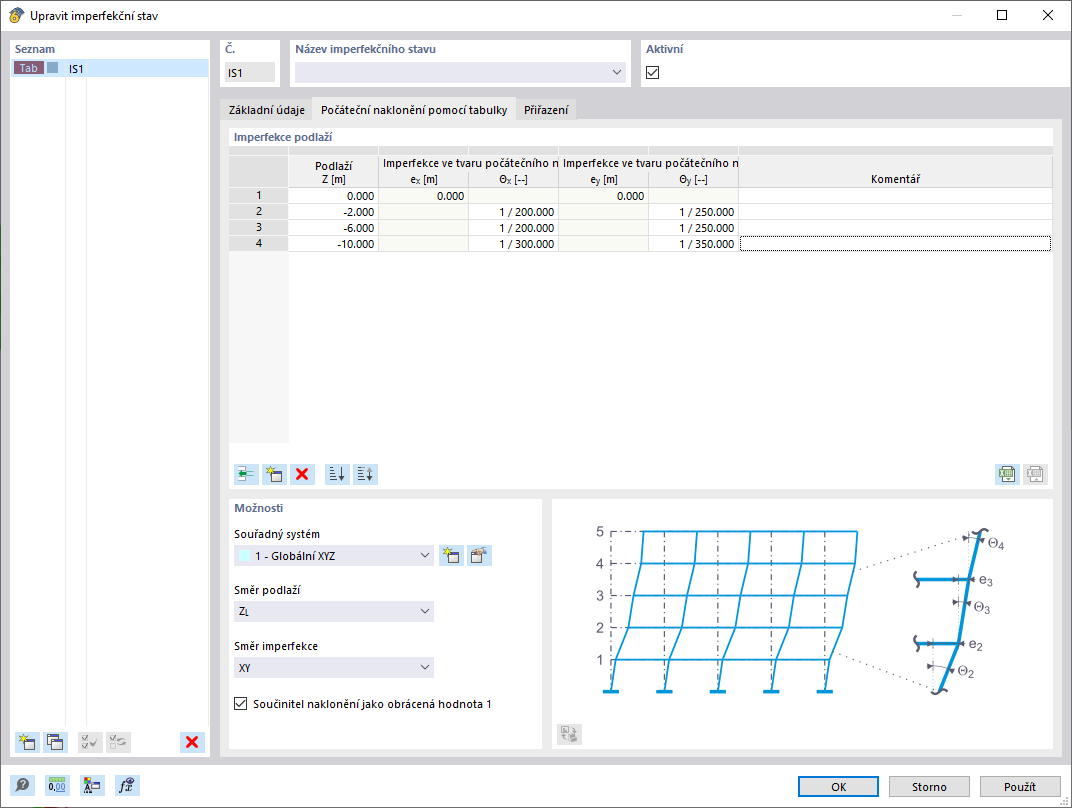
Task: Click the active comment cell in row 4
Action: pyautogui.click(x=896, y=243)
